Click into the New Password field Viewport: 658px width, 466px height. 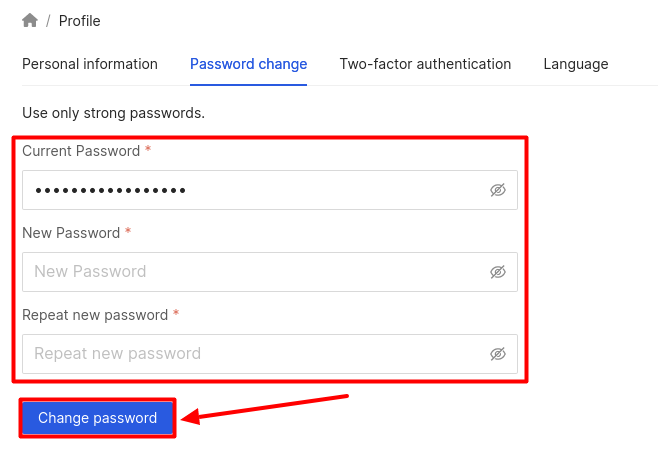[x=250, y=272]
